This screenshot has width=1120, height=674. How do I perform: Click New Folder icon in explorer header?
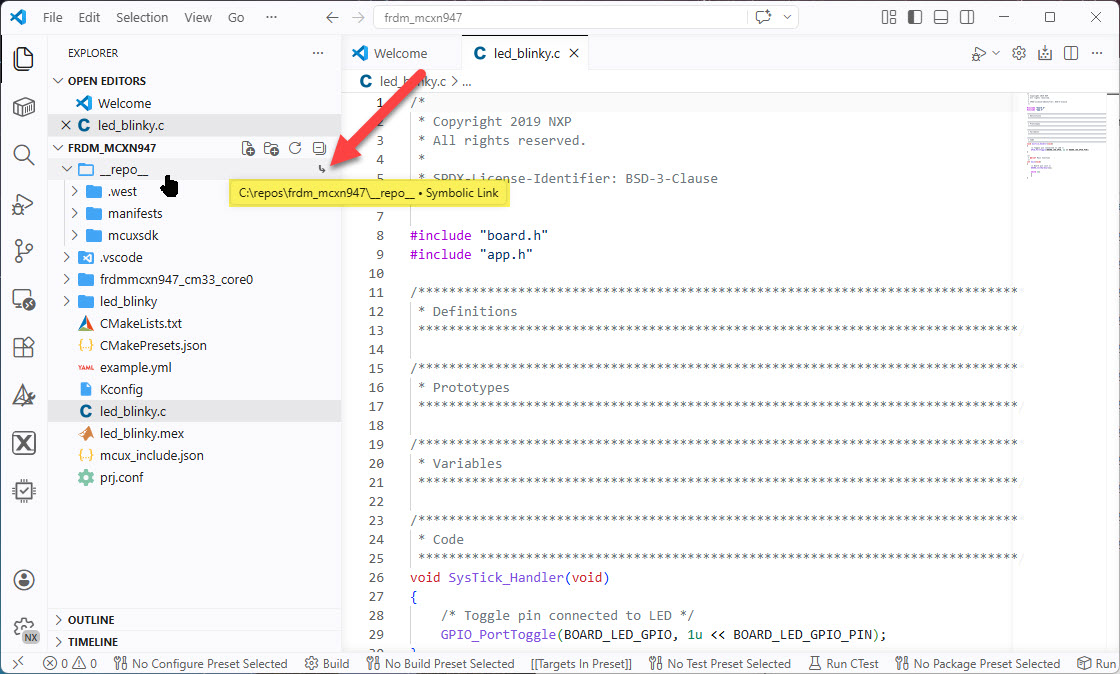pyautogui.click(x=271, y=148)
